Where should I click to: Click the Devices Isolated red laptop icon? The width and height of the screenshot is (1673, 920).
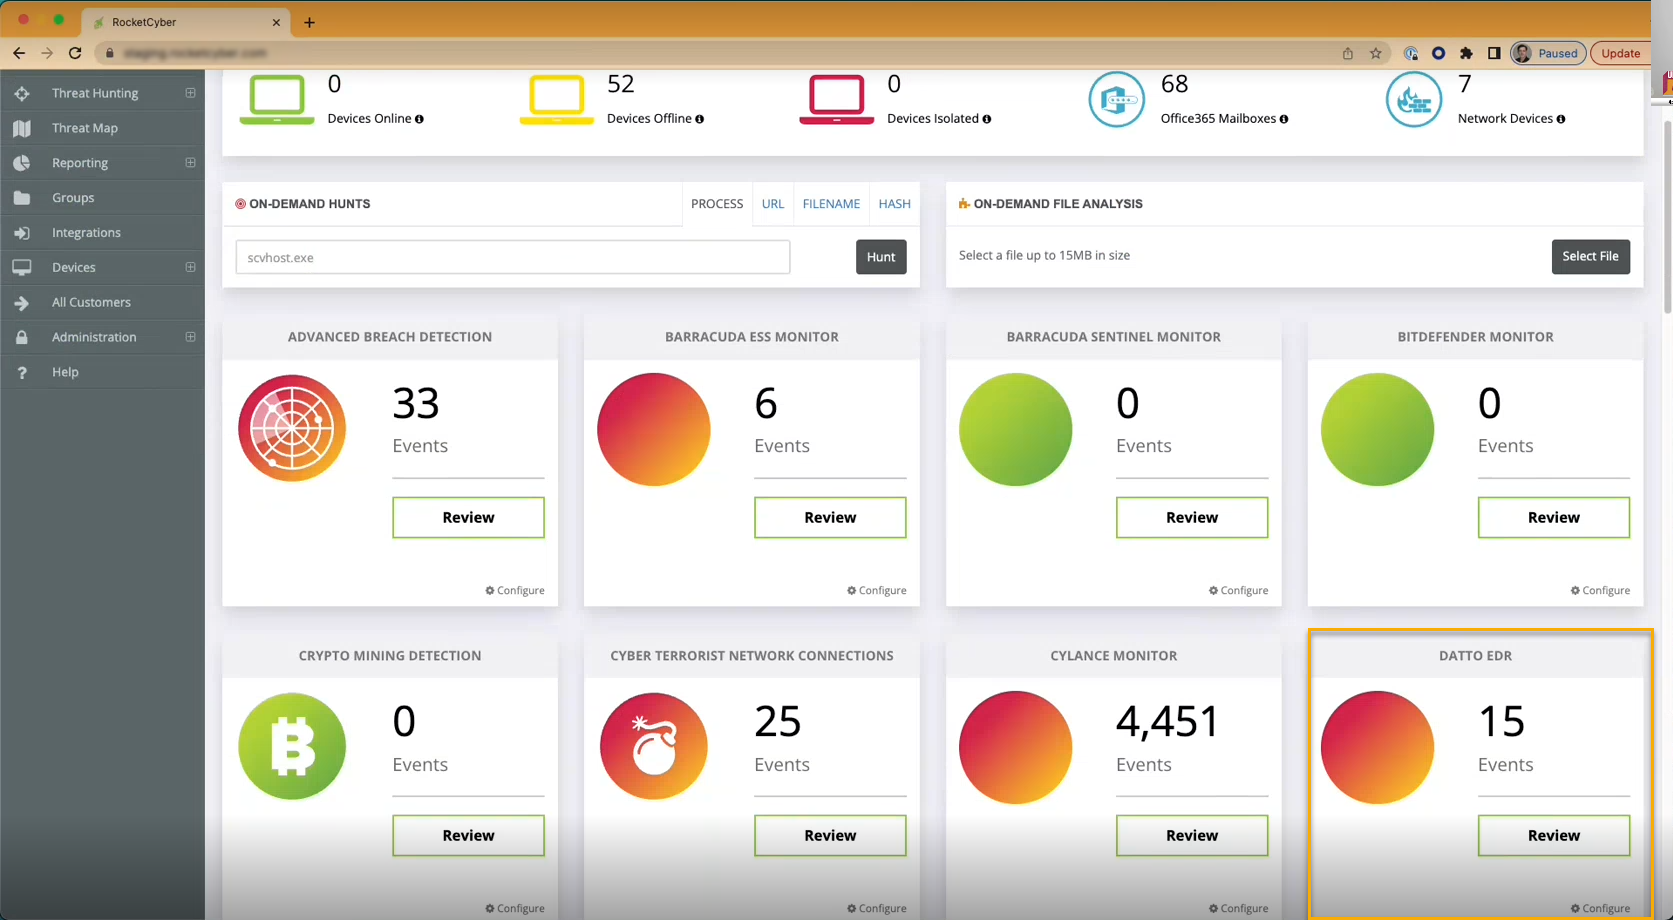coord(836,99)
